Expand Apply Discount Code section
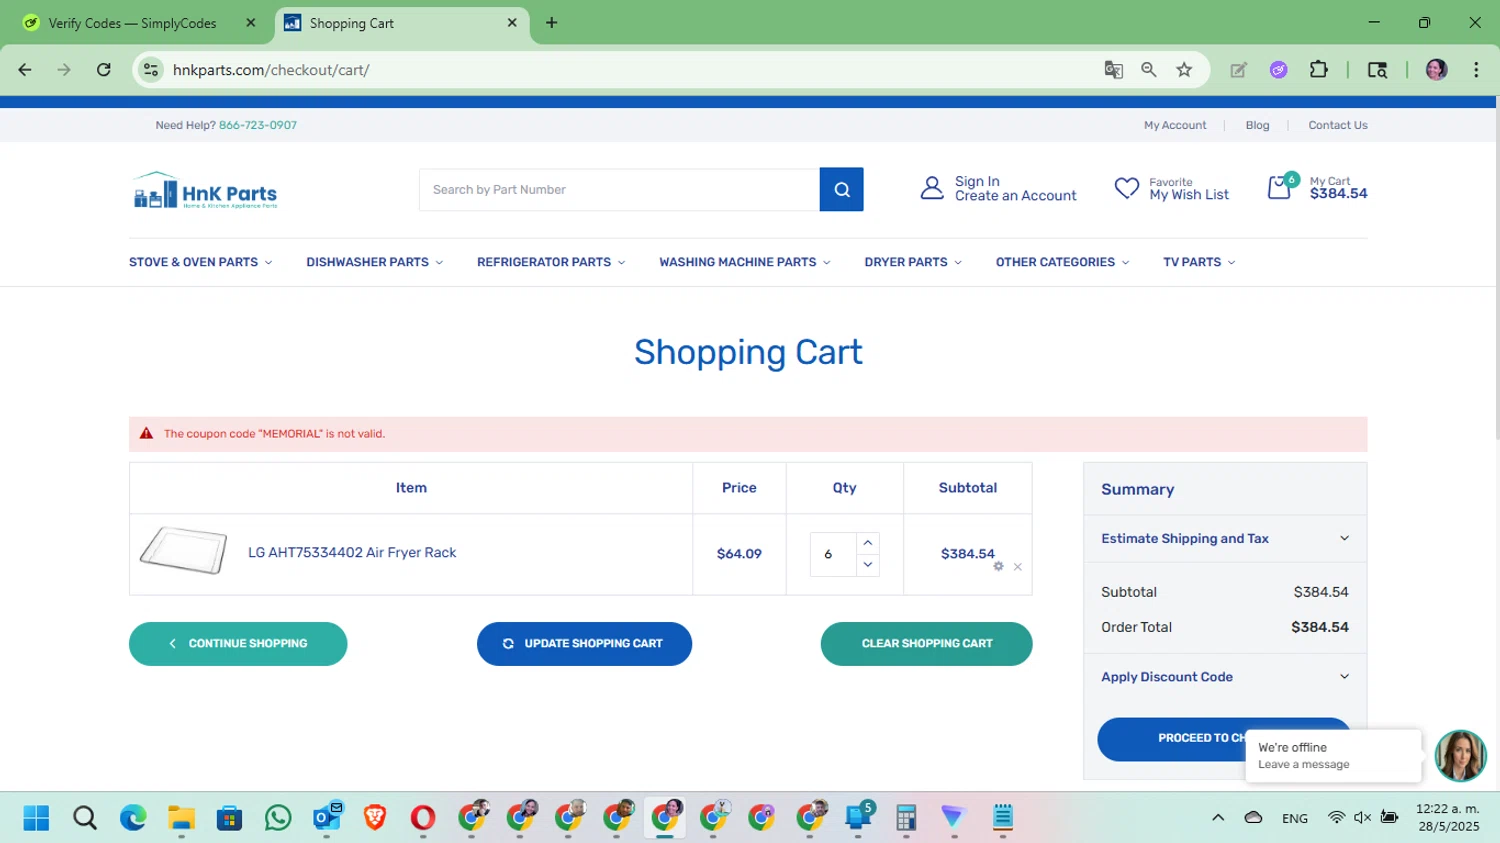 pyautogui.click(x=1225, y=677)
